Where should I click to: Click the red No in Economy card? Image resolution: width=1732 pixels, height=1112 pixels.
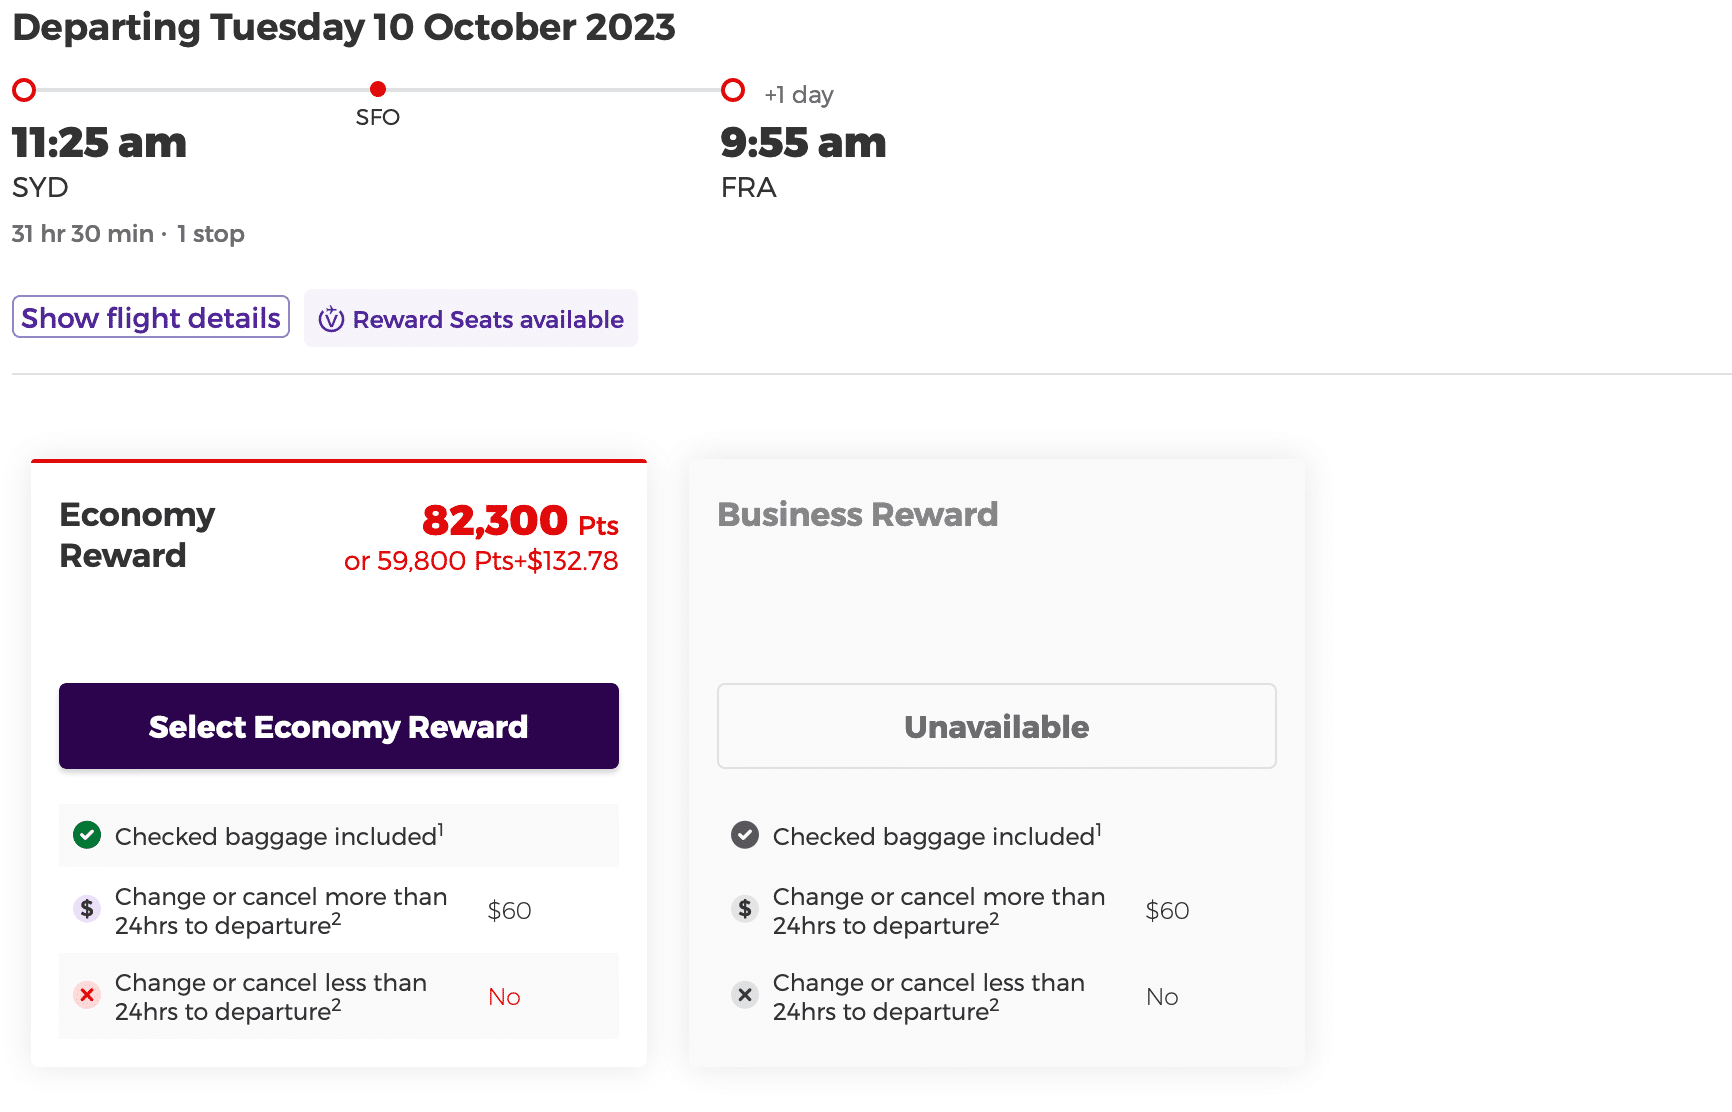pyautogui.click(x=504, y=997)
